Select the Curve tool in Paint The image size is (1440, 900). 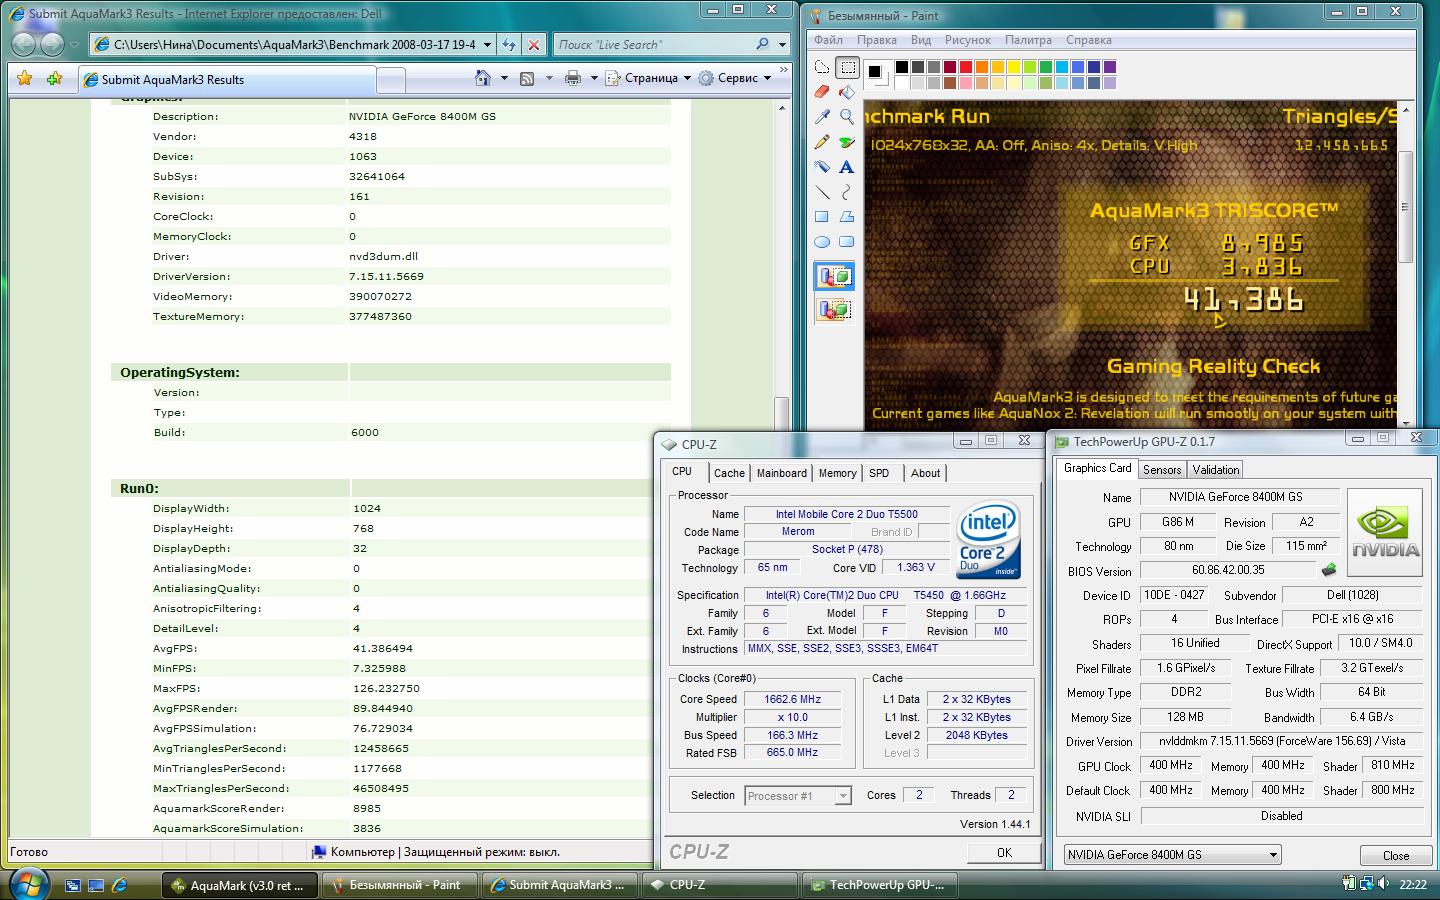tap(847, 192)
